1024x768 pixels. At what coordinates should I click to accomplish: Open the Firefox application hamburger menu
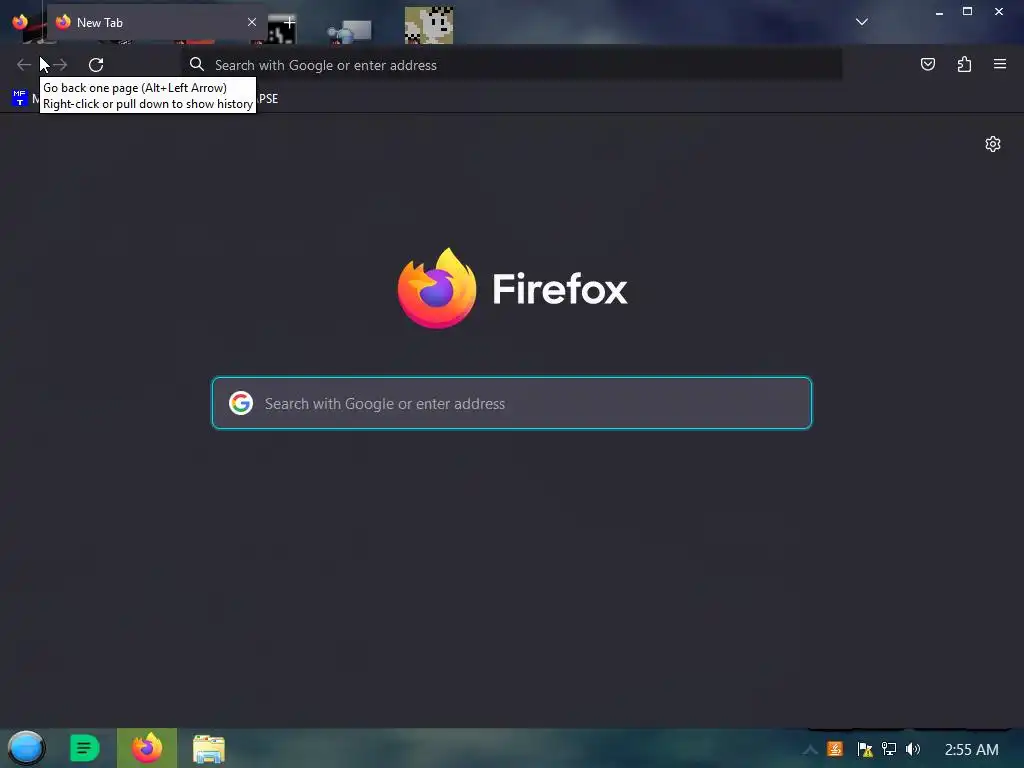(1000, 64)
